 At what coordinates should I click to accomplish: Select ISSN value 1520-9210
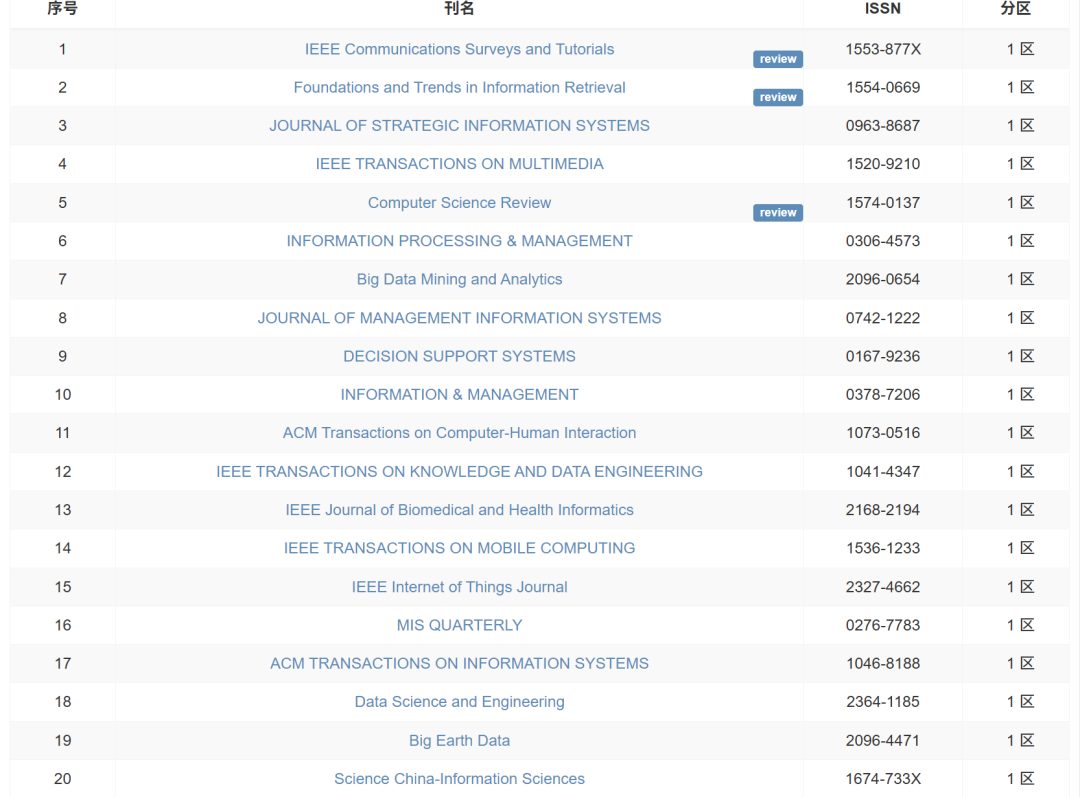point(883,164)
